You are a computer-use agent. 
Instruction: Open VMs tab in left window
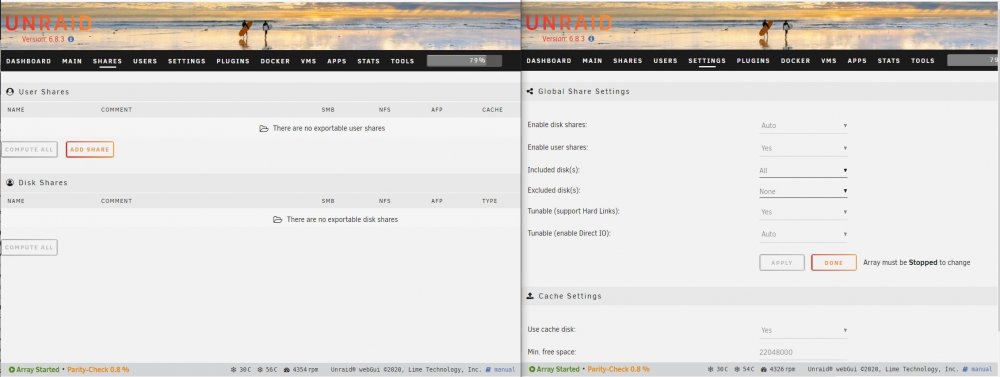tap(309, 61)
